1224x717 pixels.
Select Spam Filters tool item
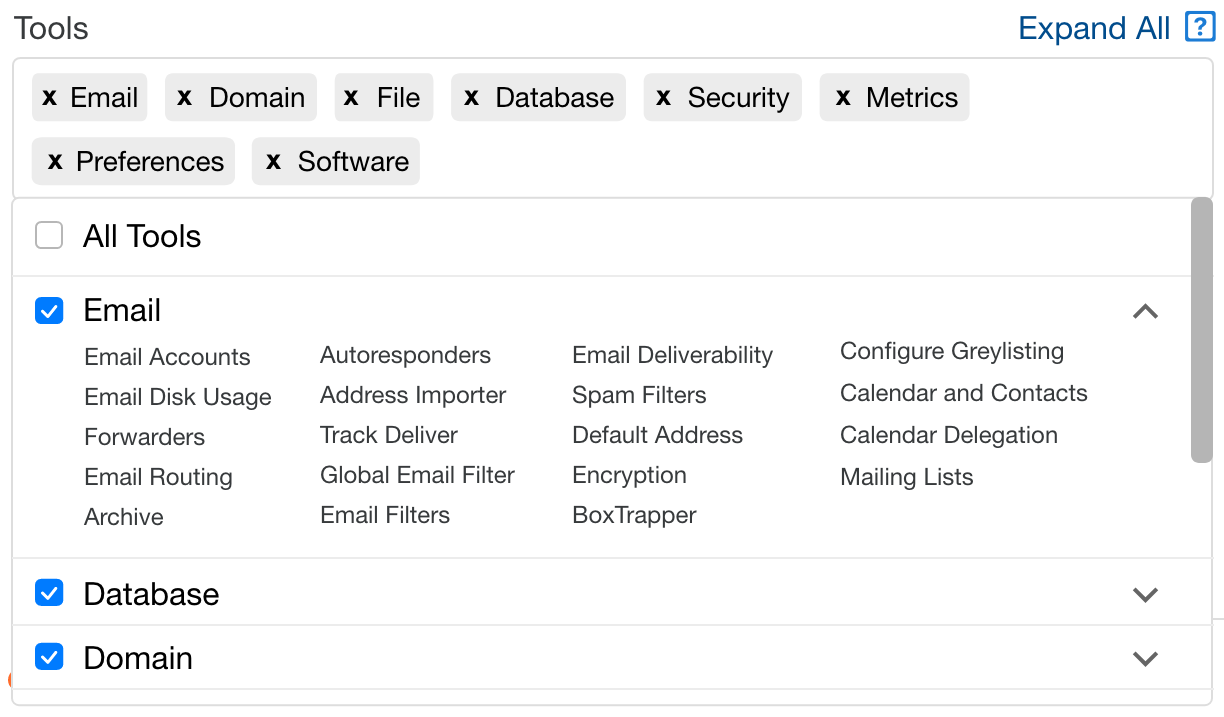pyautogui.click(x=639, y=395)
